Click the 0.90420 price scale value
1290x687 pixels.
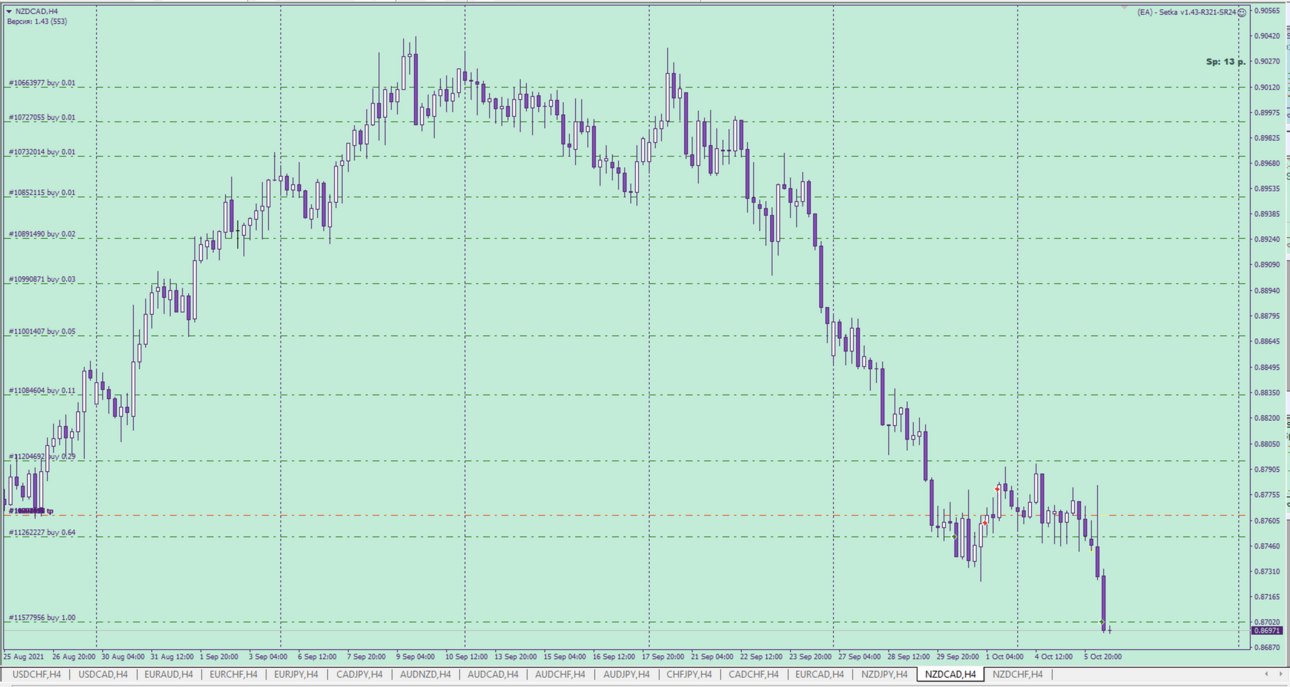[1267, 36]
